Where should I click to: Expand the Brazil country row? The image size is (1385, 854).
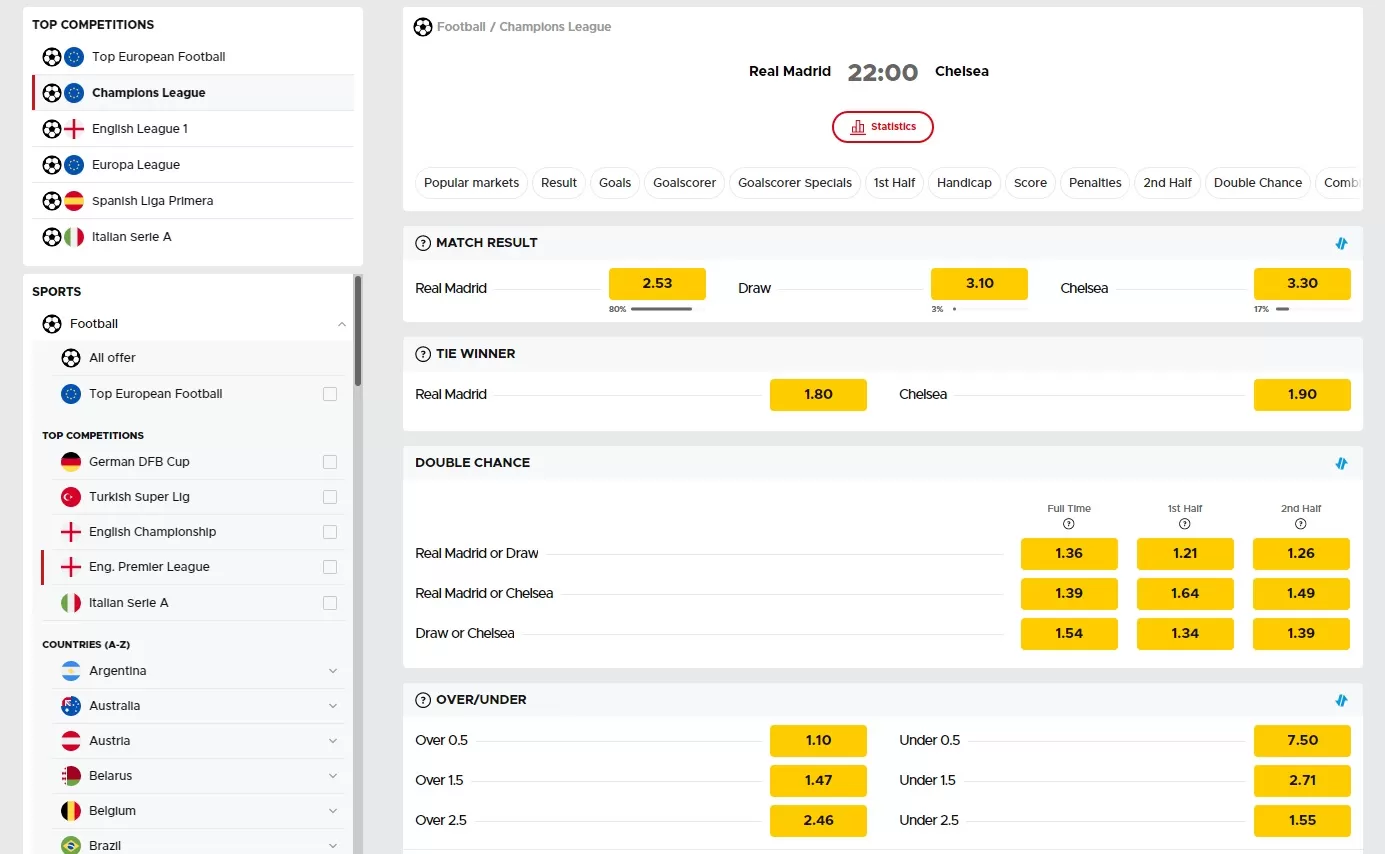pyautogui.click(x=333, y=846)
